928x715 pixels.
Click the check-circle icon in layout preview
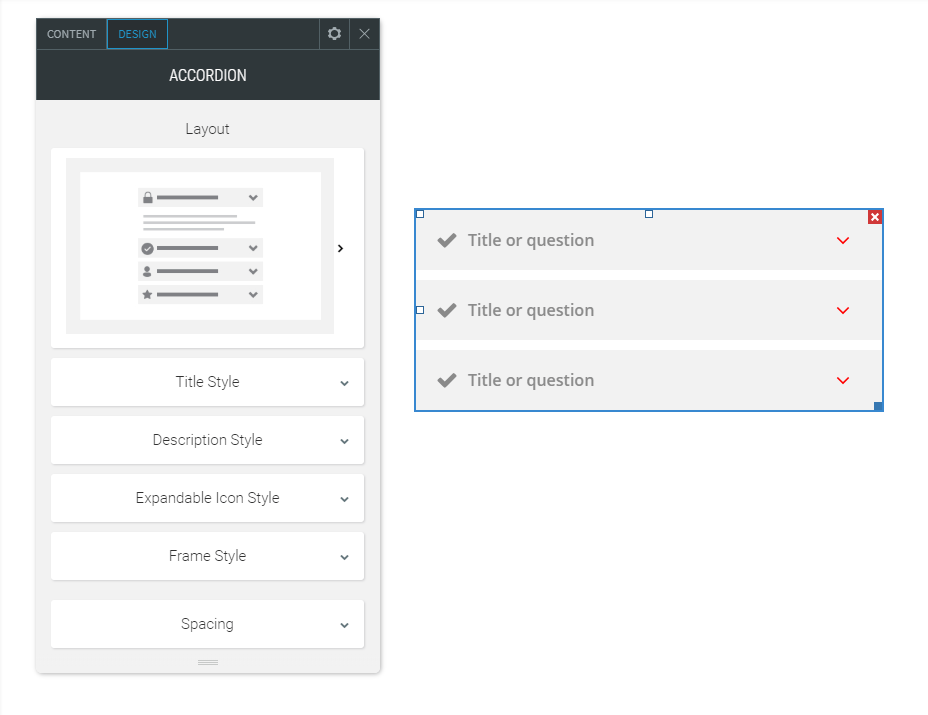[x=150, y=247]
